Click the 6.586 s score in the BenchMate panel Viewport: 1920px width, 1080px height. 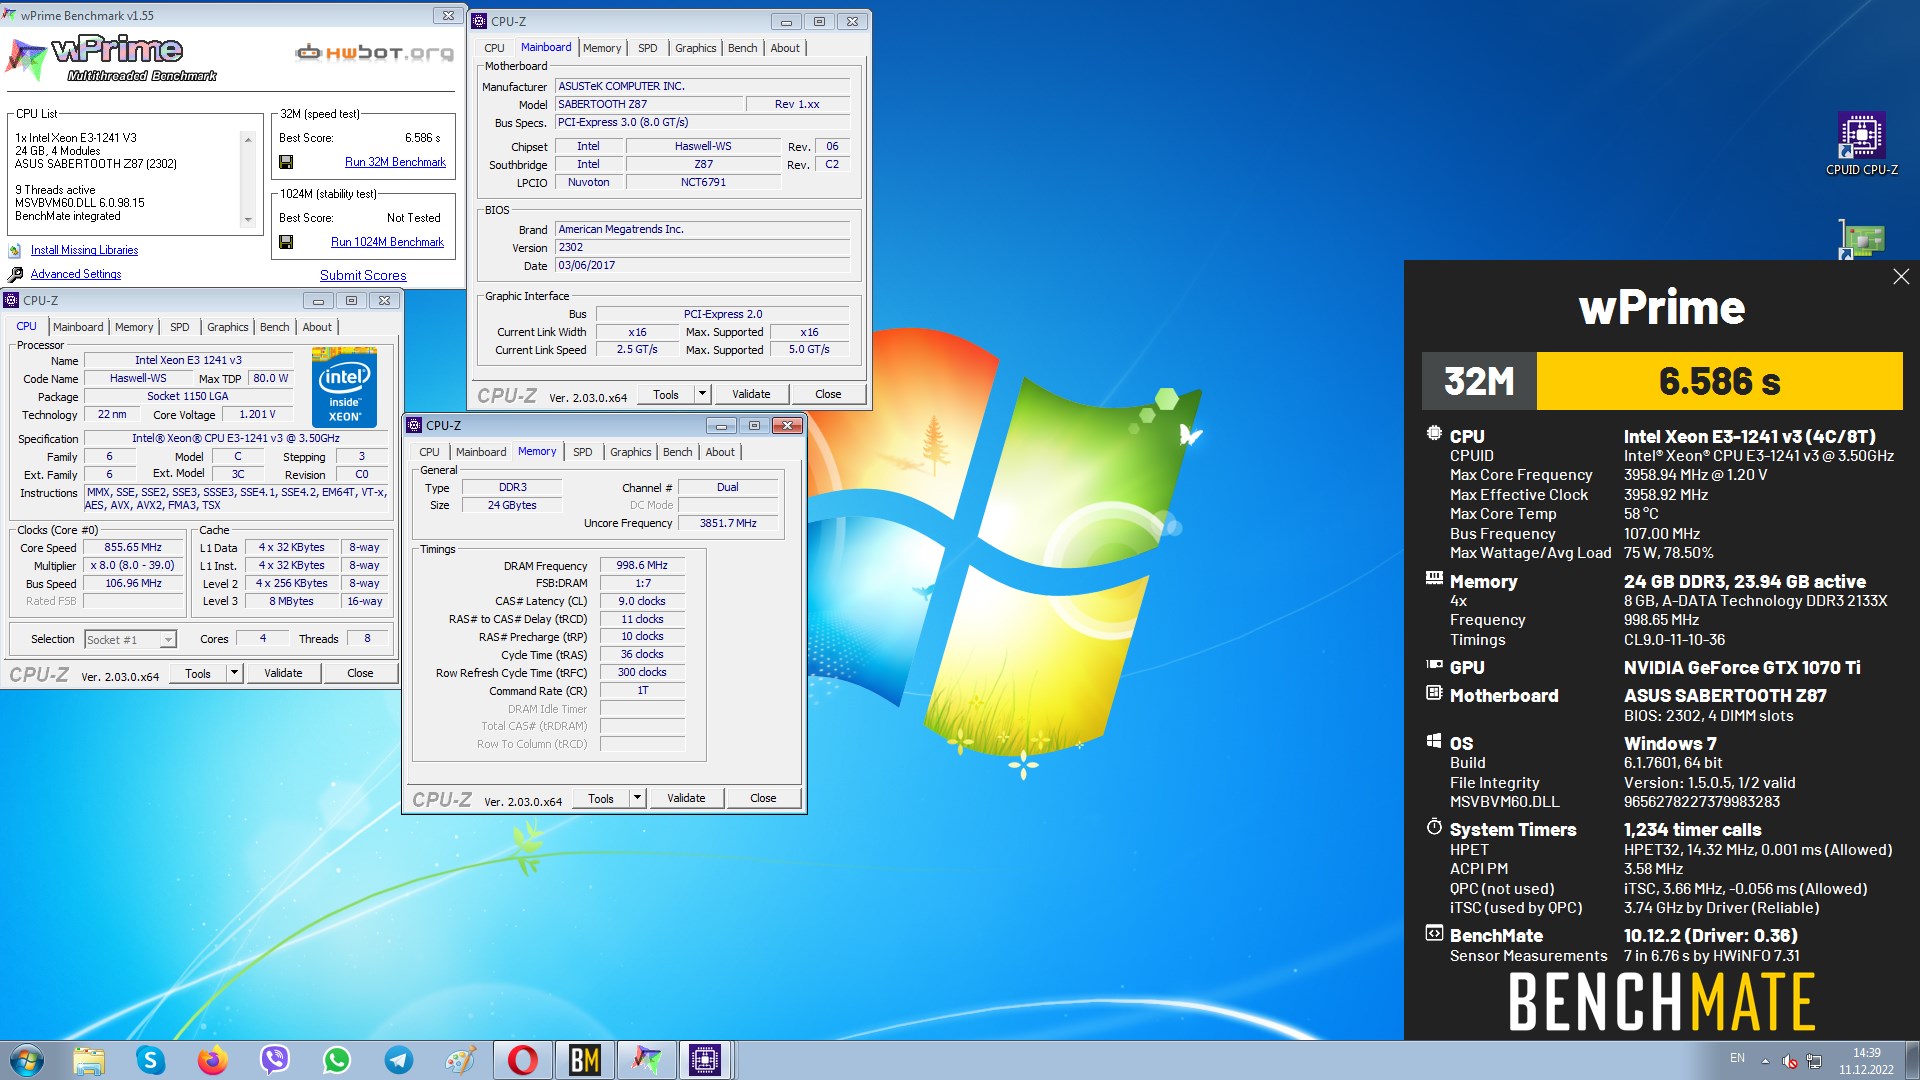click(1719, 381)
